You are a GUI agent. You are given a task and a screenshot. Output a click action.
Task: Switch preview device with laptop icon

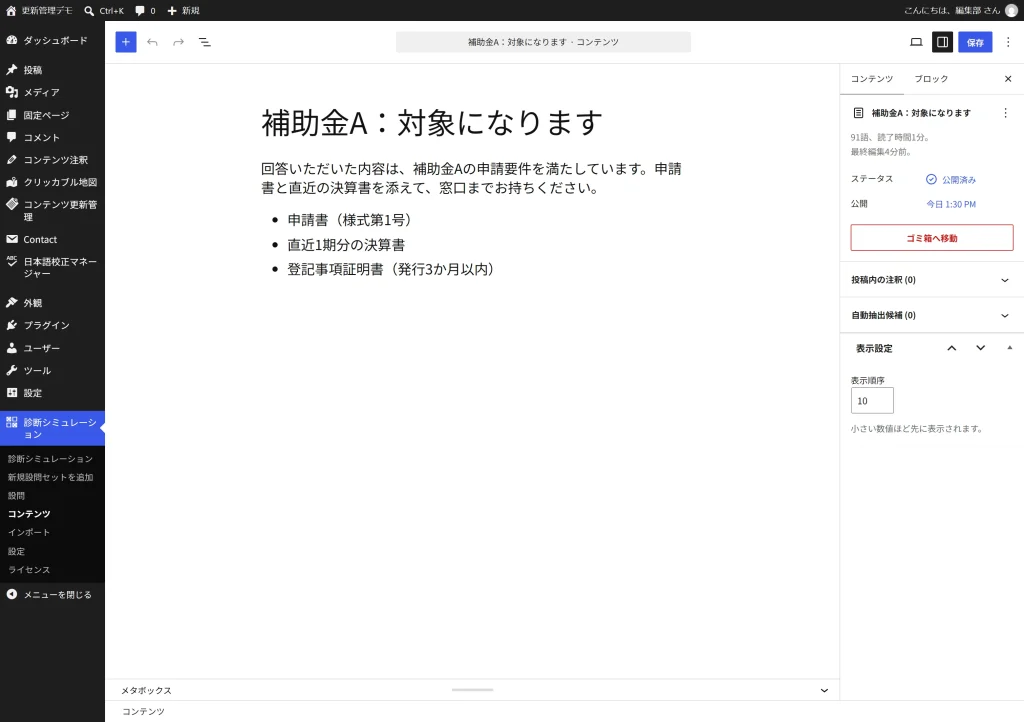coord(916,42)
